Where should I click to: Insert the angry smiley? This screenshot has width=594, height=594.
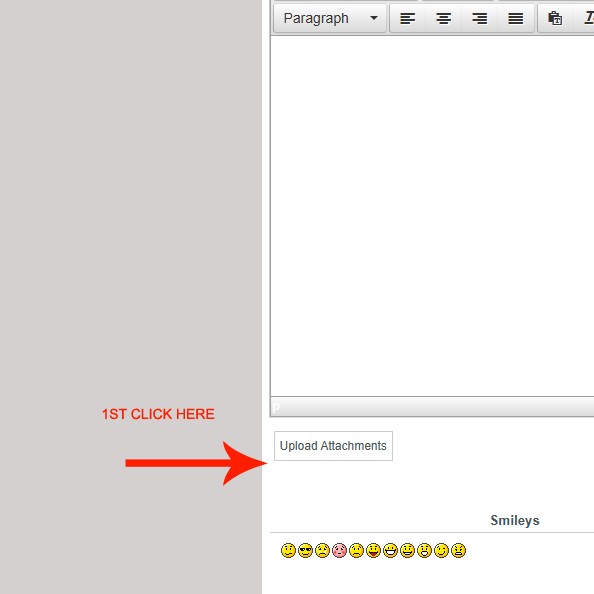coord(458,550)
